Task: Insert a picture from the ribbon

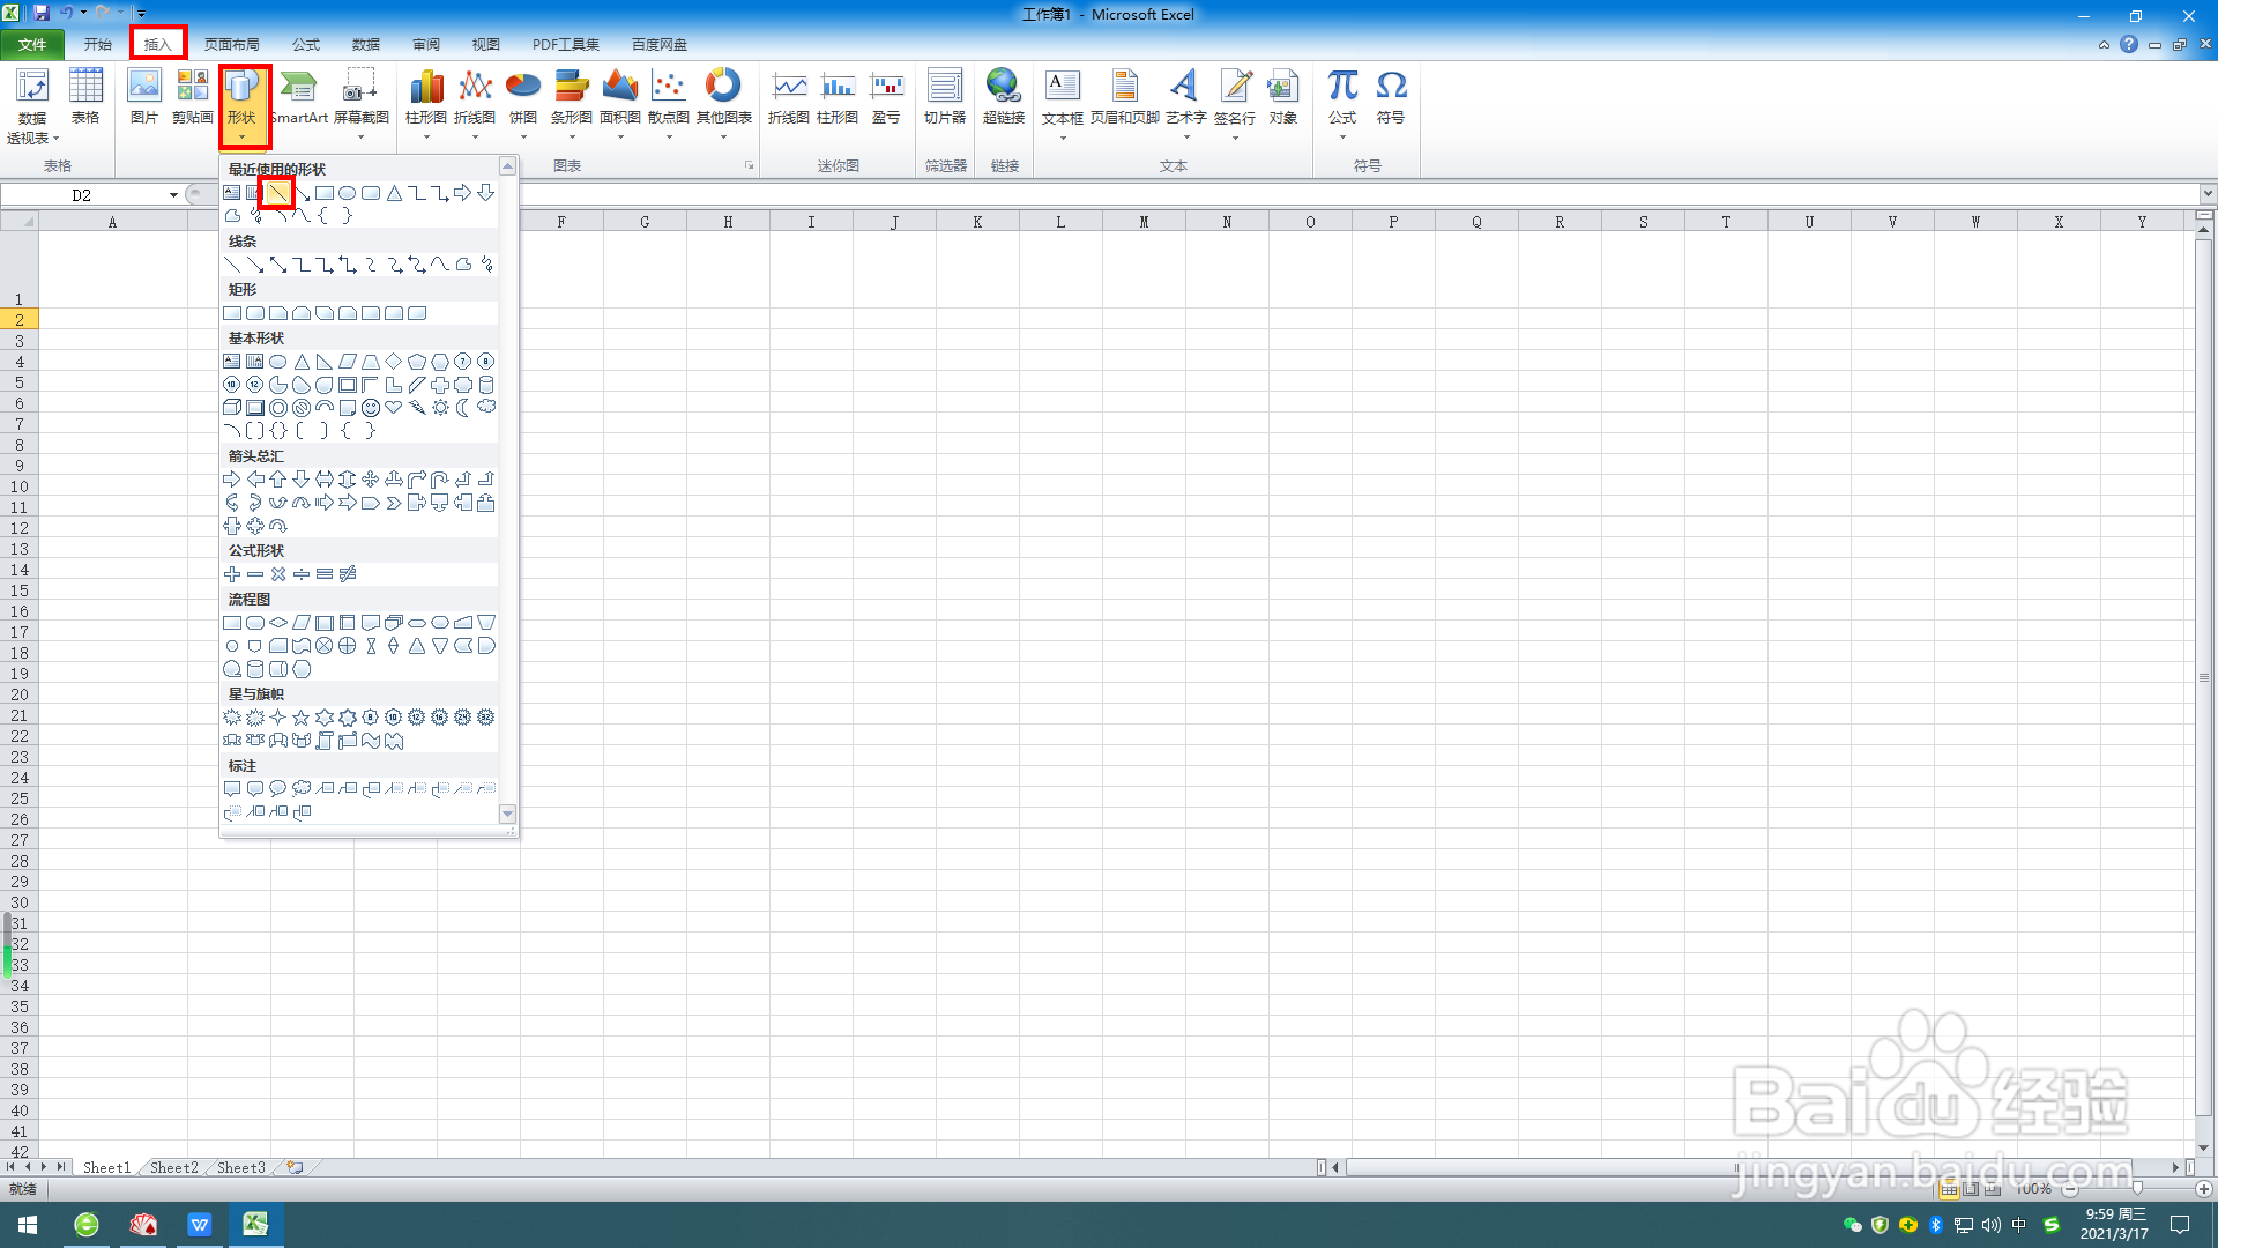Action: pos(144,98)
